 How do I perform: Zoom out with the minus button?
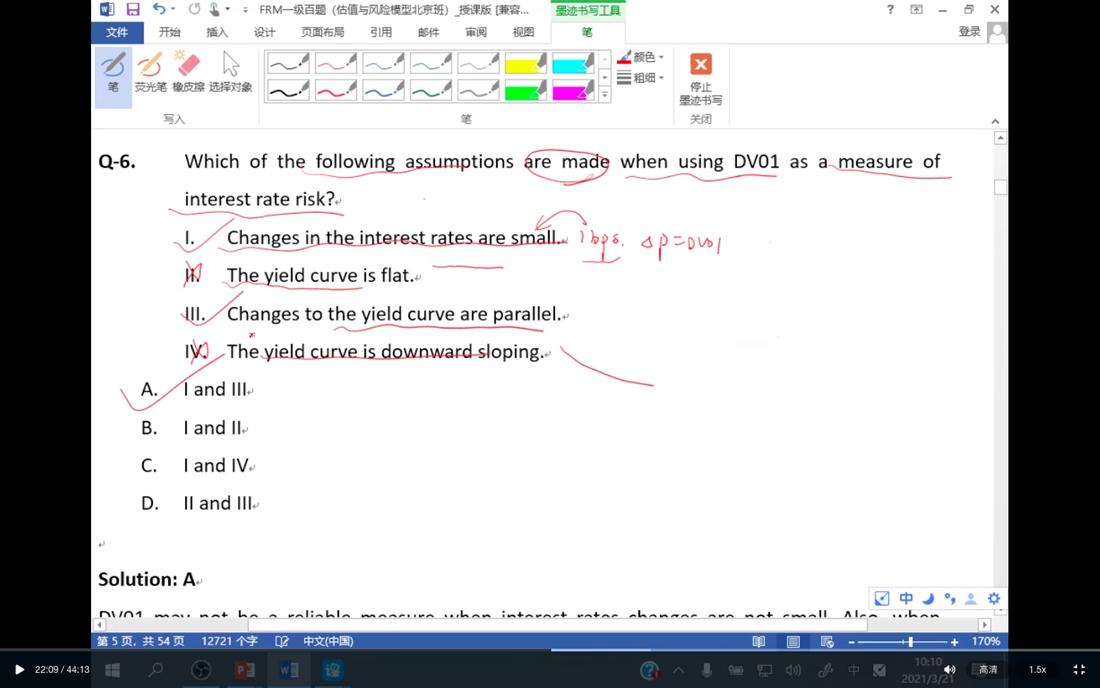click(x=852, y=642)
